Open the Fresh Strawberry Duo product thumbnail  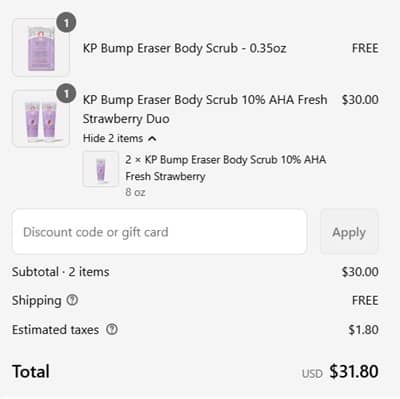click(x=41, y=119)
